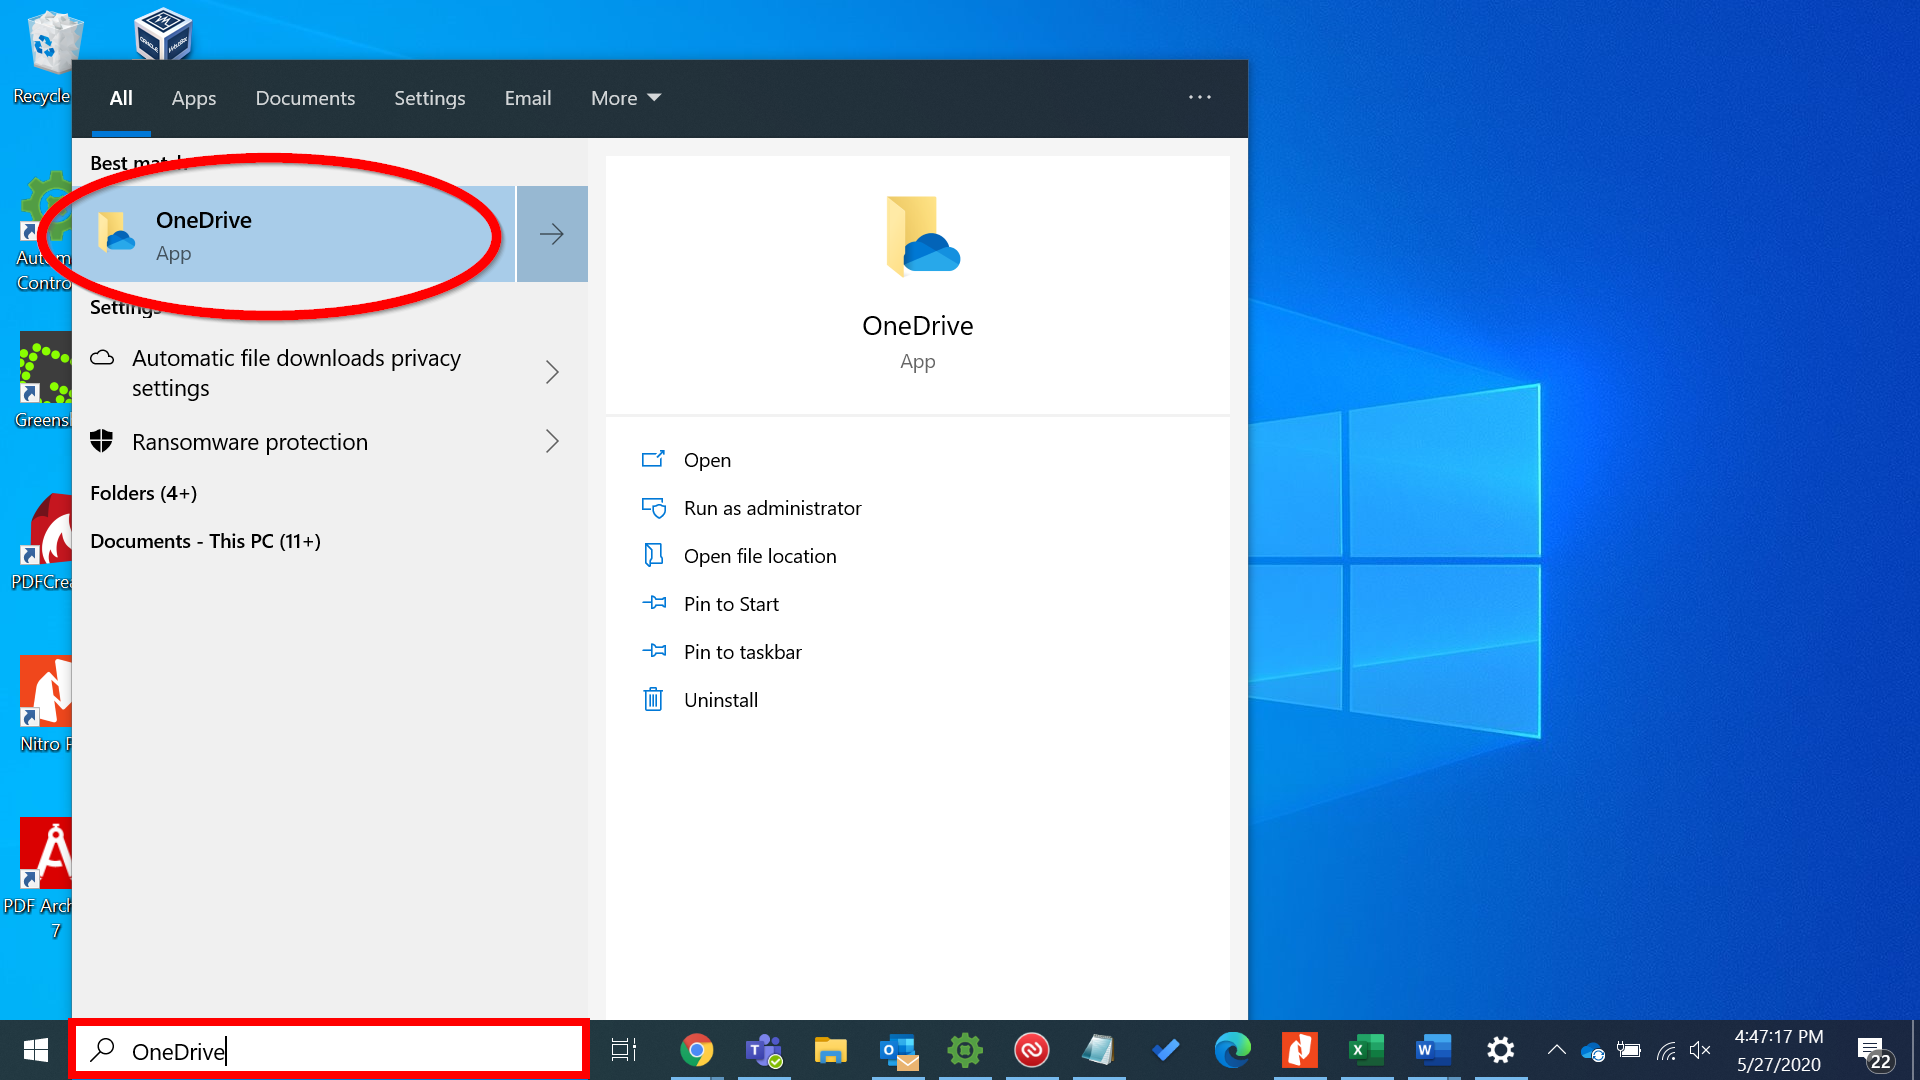
Task: Click OneDrive cloud tray icon
Action: 1592,1051
